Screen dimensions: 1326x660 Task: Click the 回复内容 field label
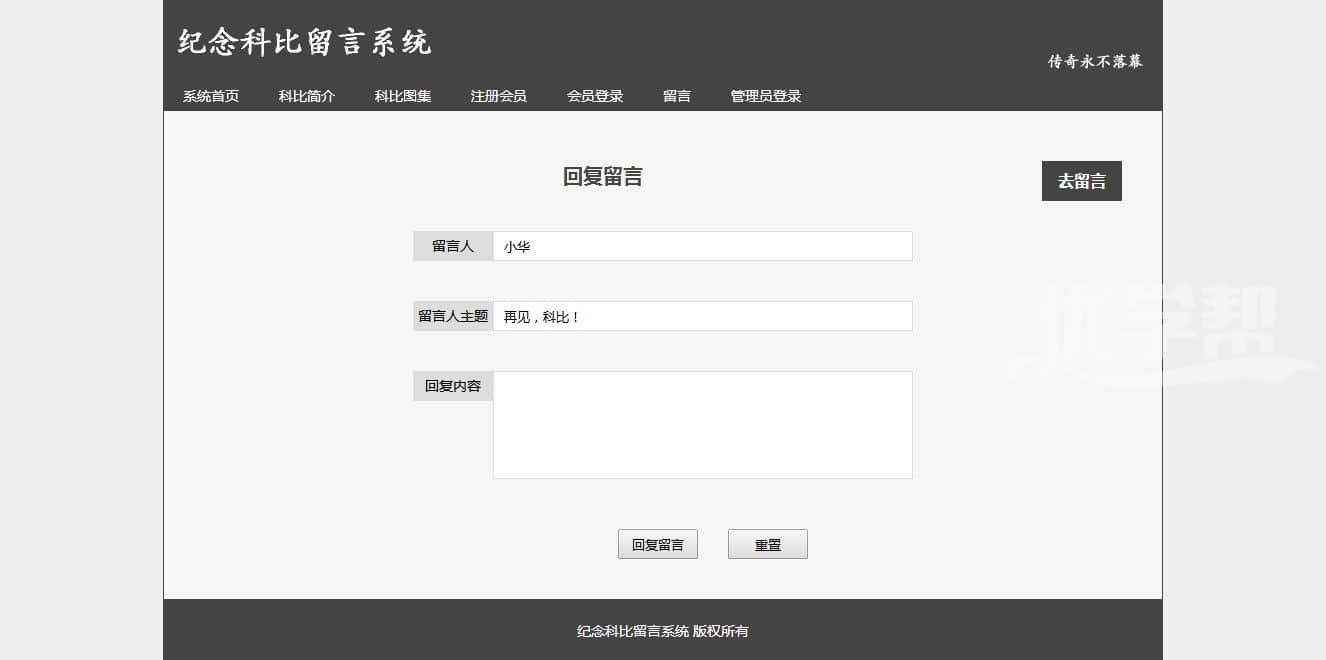(453, 386)
